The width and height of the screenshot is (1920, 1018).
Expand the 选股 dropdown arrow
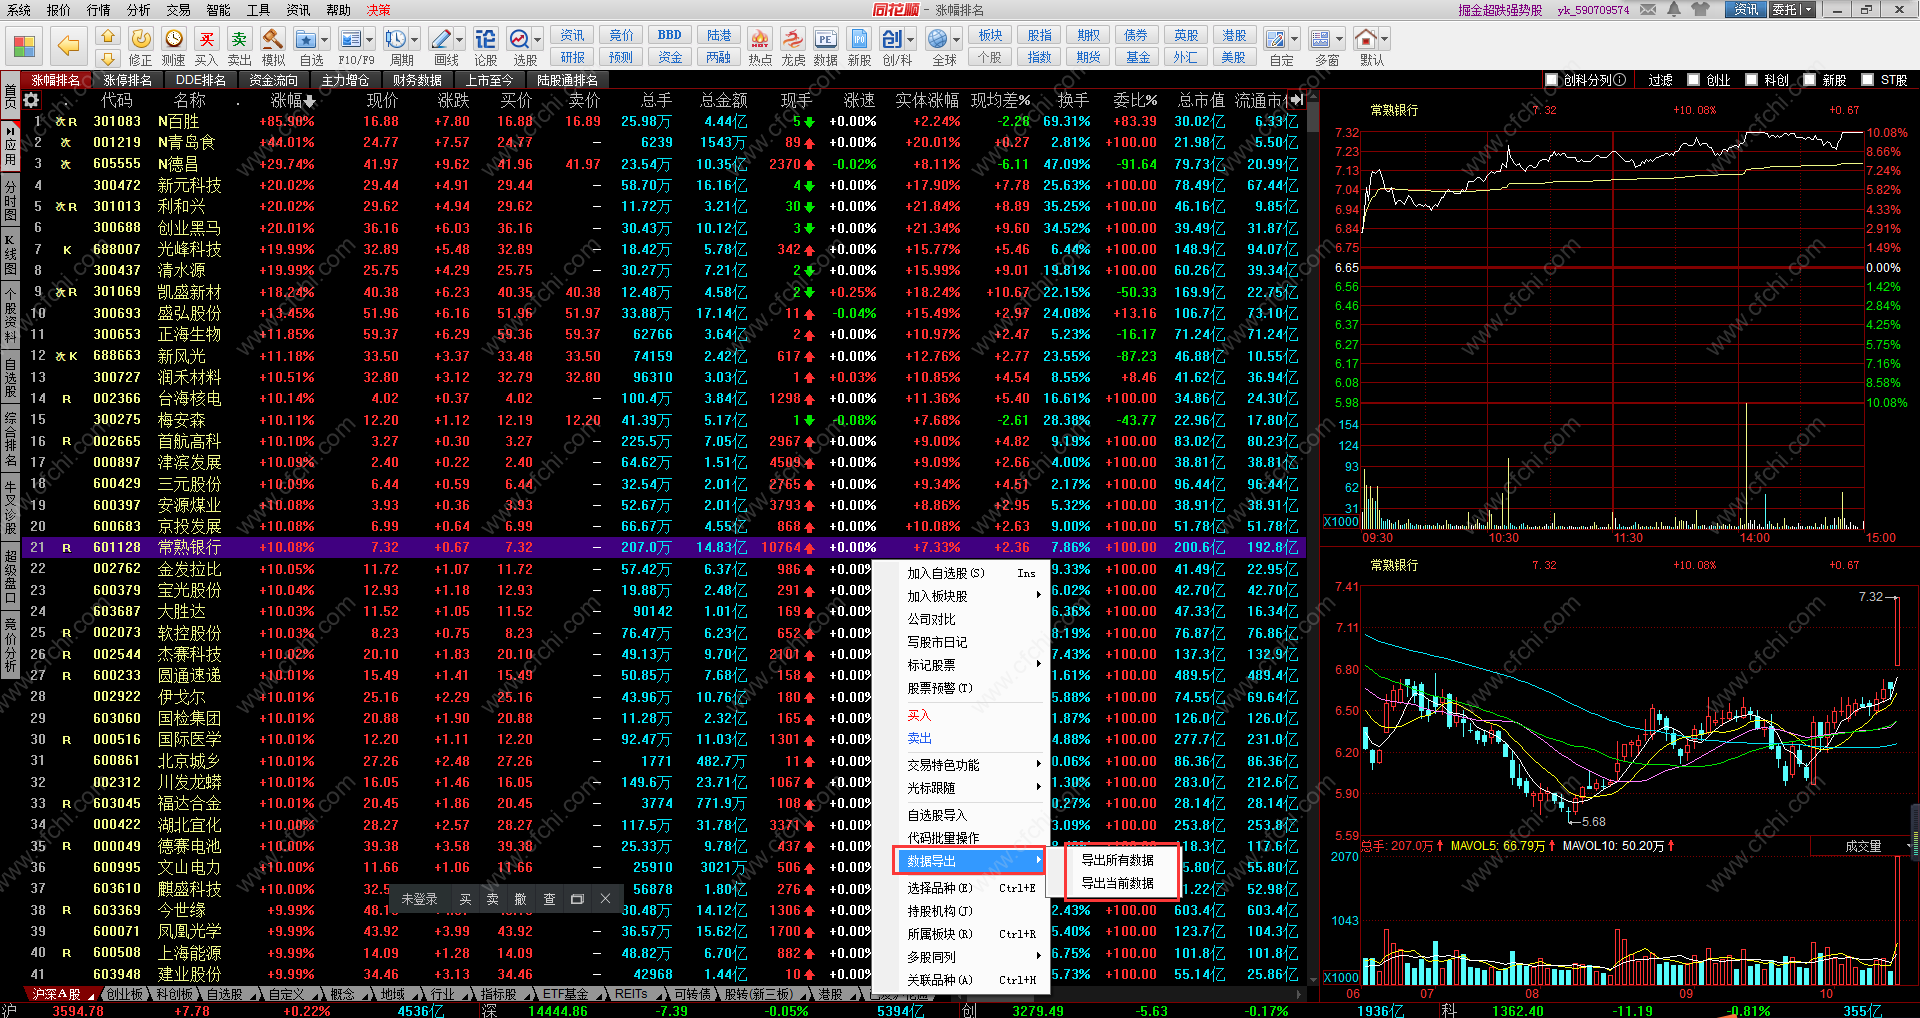[538, 40]
